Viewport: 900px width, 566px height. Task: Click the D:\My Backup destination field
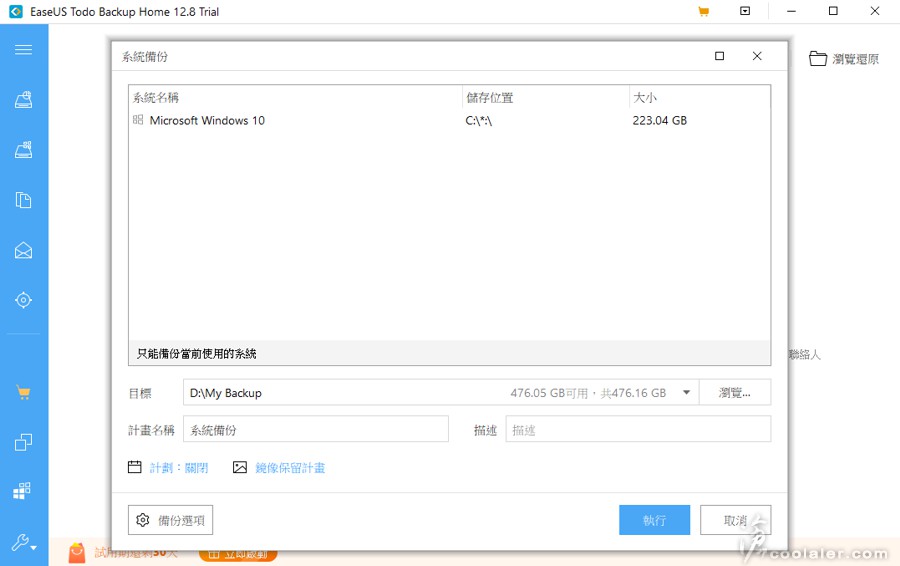(x=441, y=393)
